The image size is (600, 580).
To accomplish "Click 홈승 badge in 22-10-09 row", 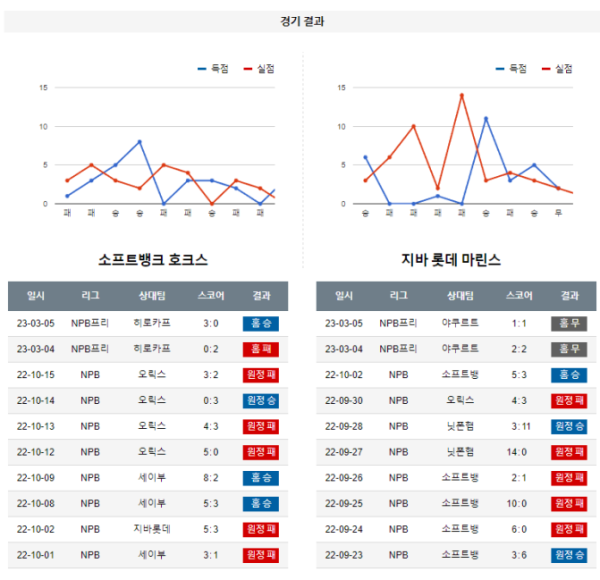I will point(261,478).
